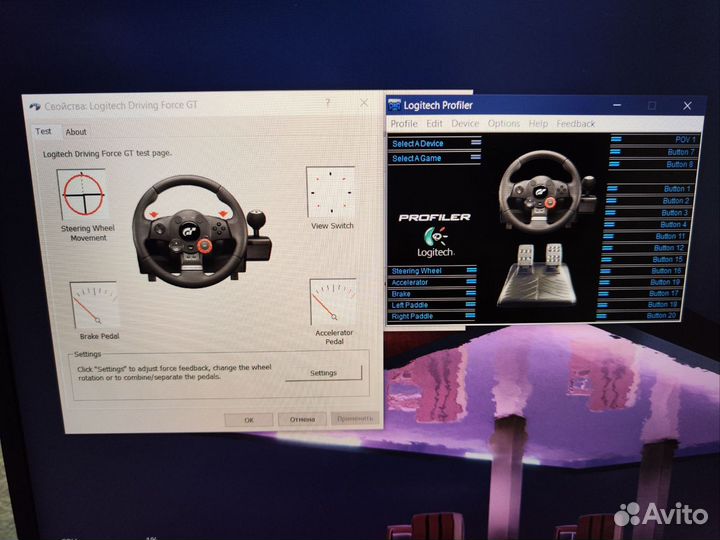Close the Logitech Profiler window
720x540 pixels.
687,106
